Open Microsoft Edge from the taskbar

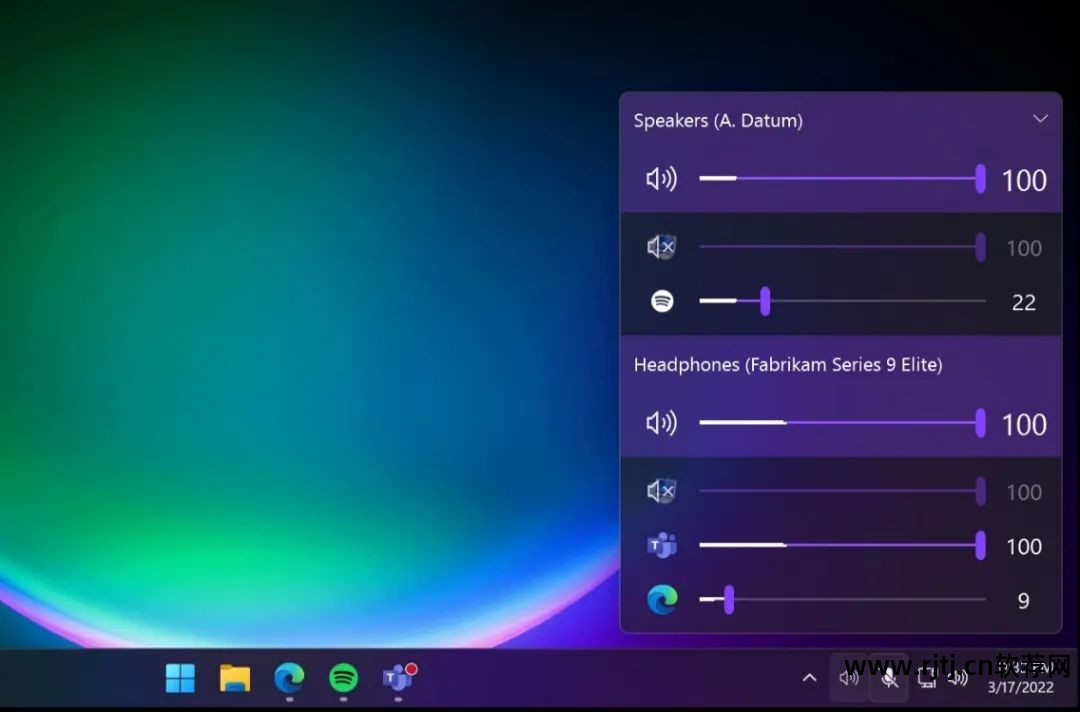tap(289, 678)
